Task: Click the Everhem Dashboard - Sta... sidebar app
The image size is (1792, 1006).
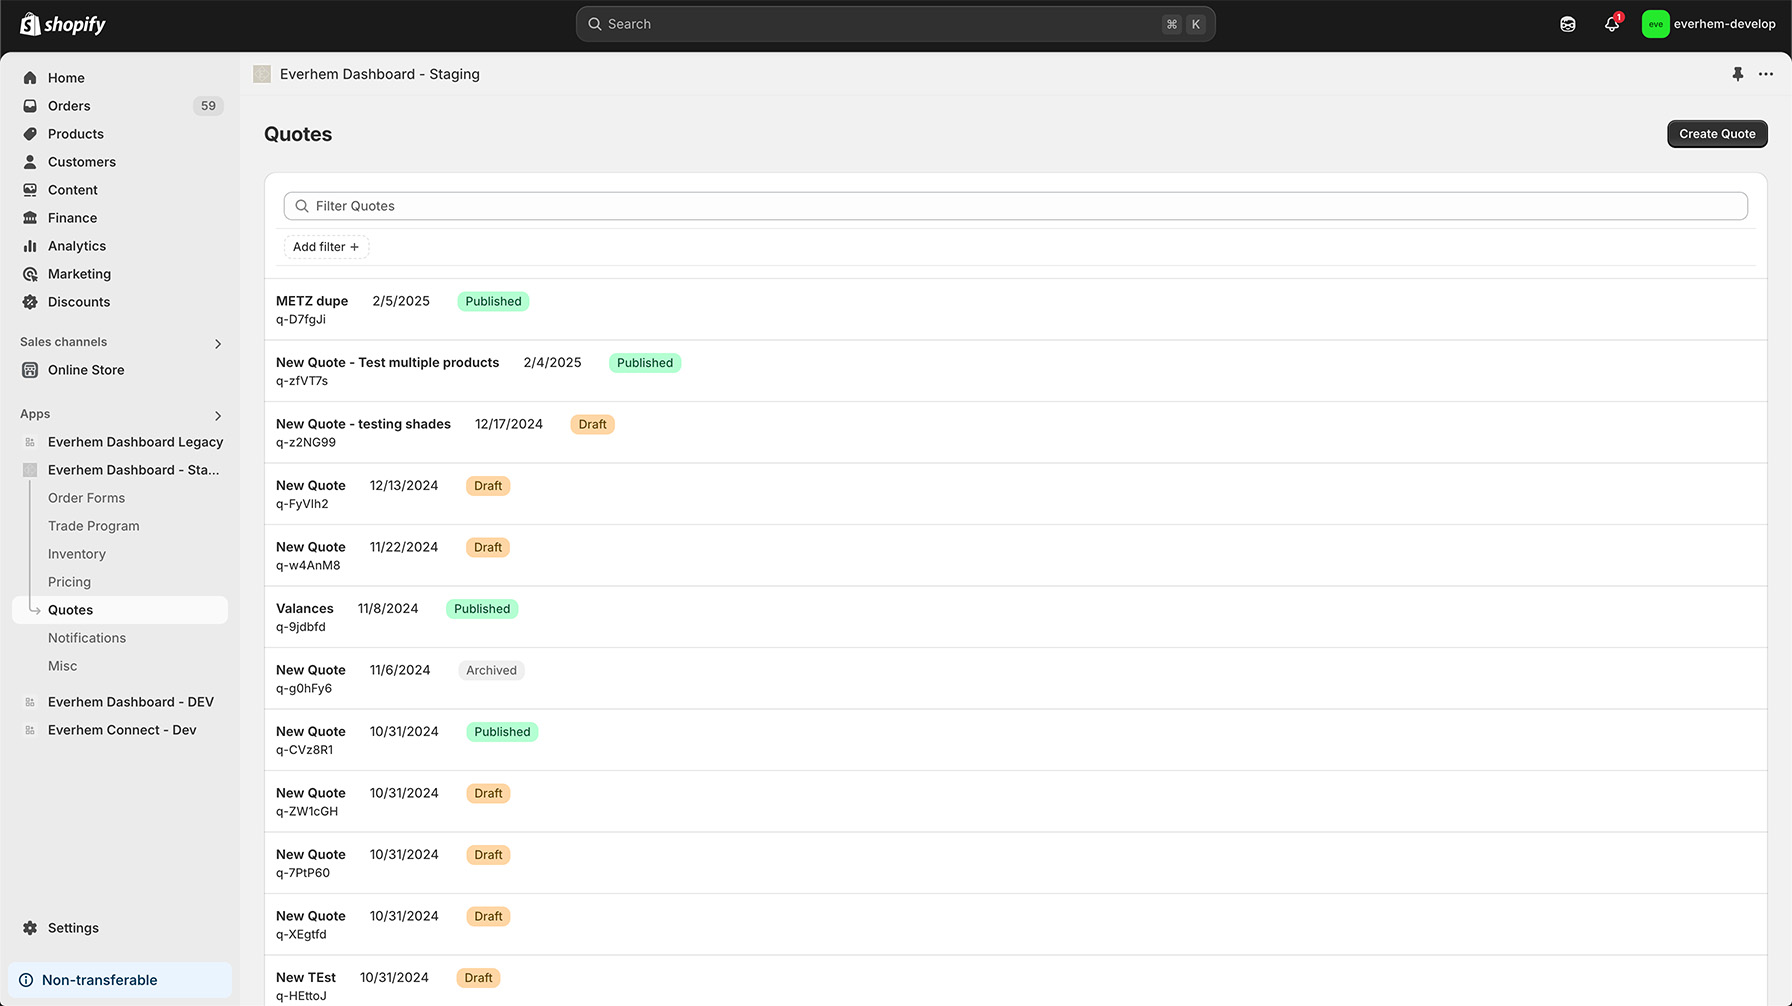Action: 120,470
